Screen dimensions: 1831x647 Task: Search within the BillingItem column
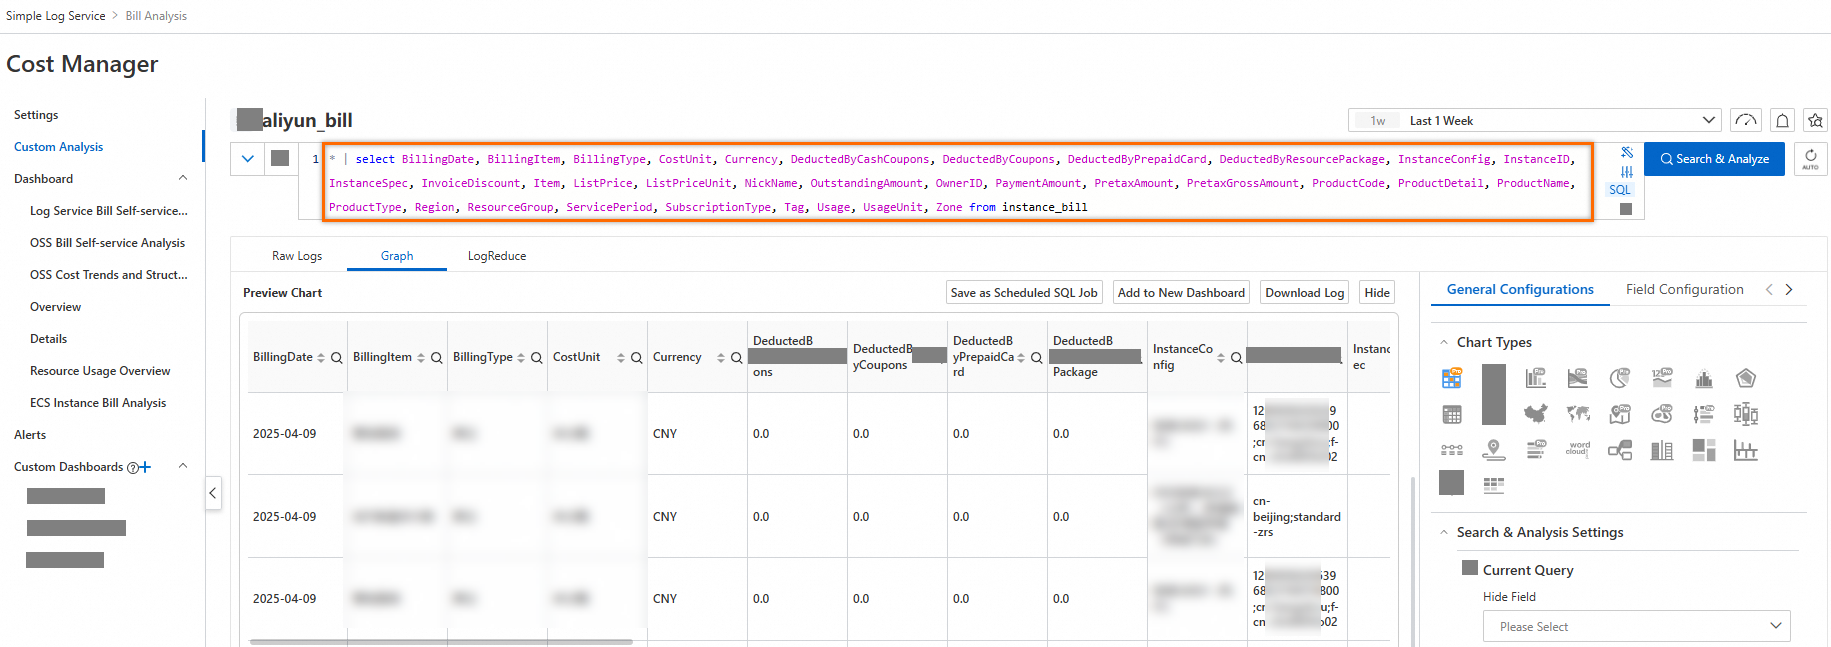[437, 358]
